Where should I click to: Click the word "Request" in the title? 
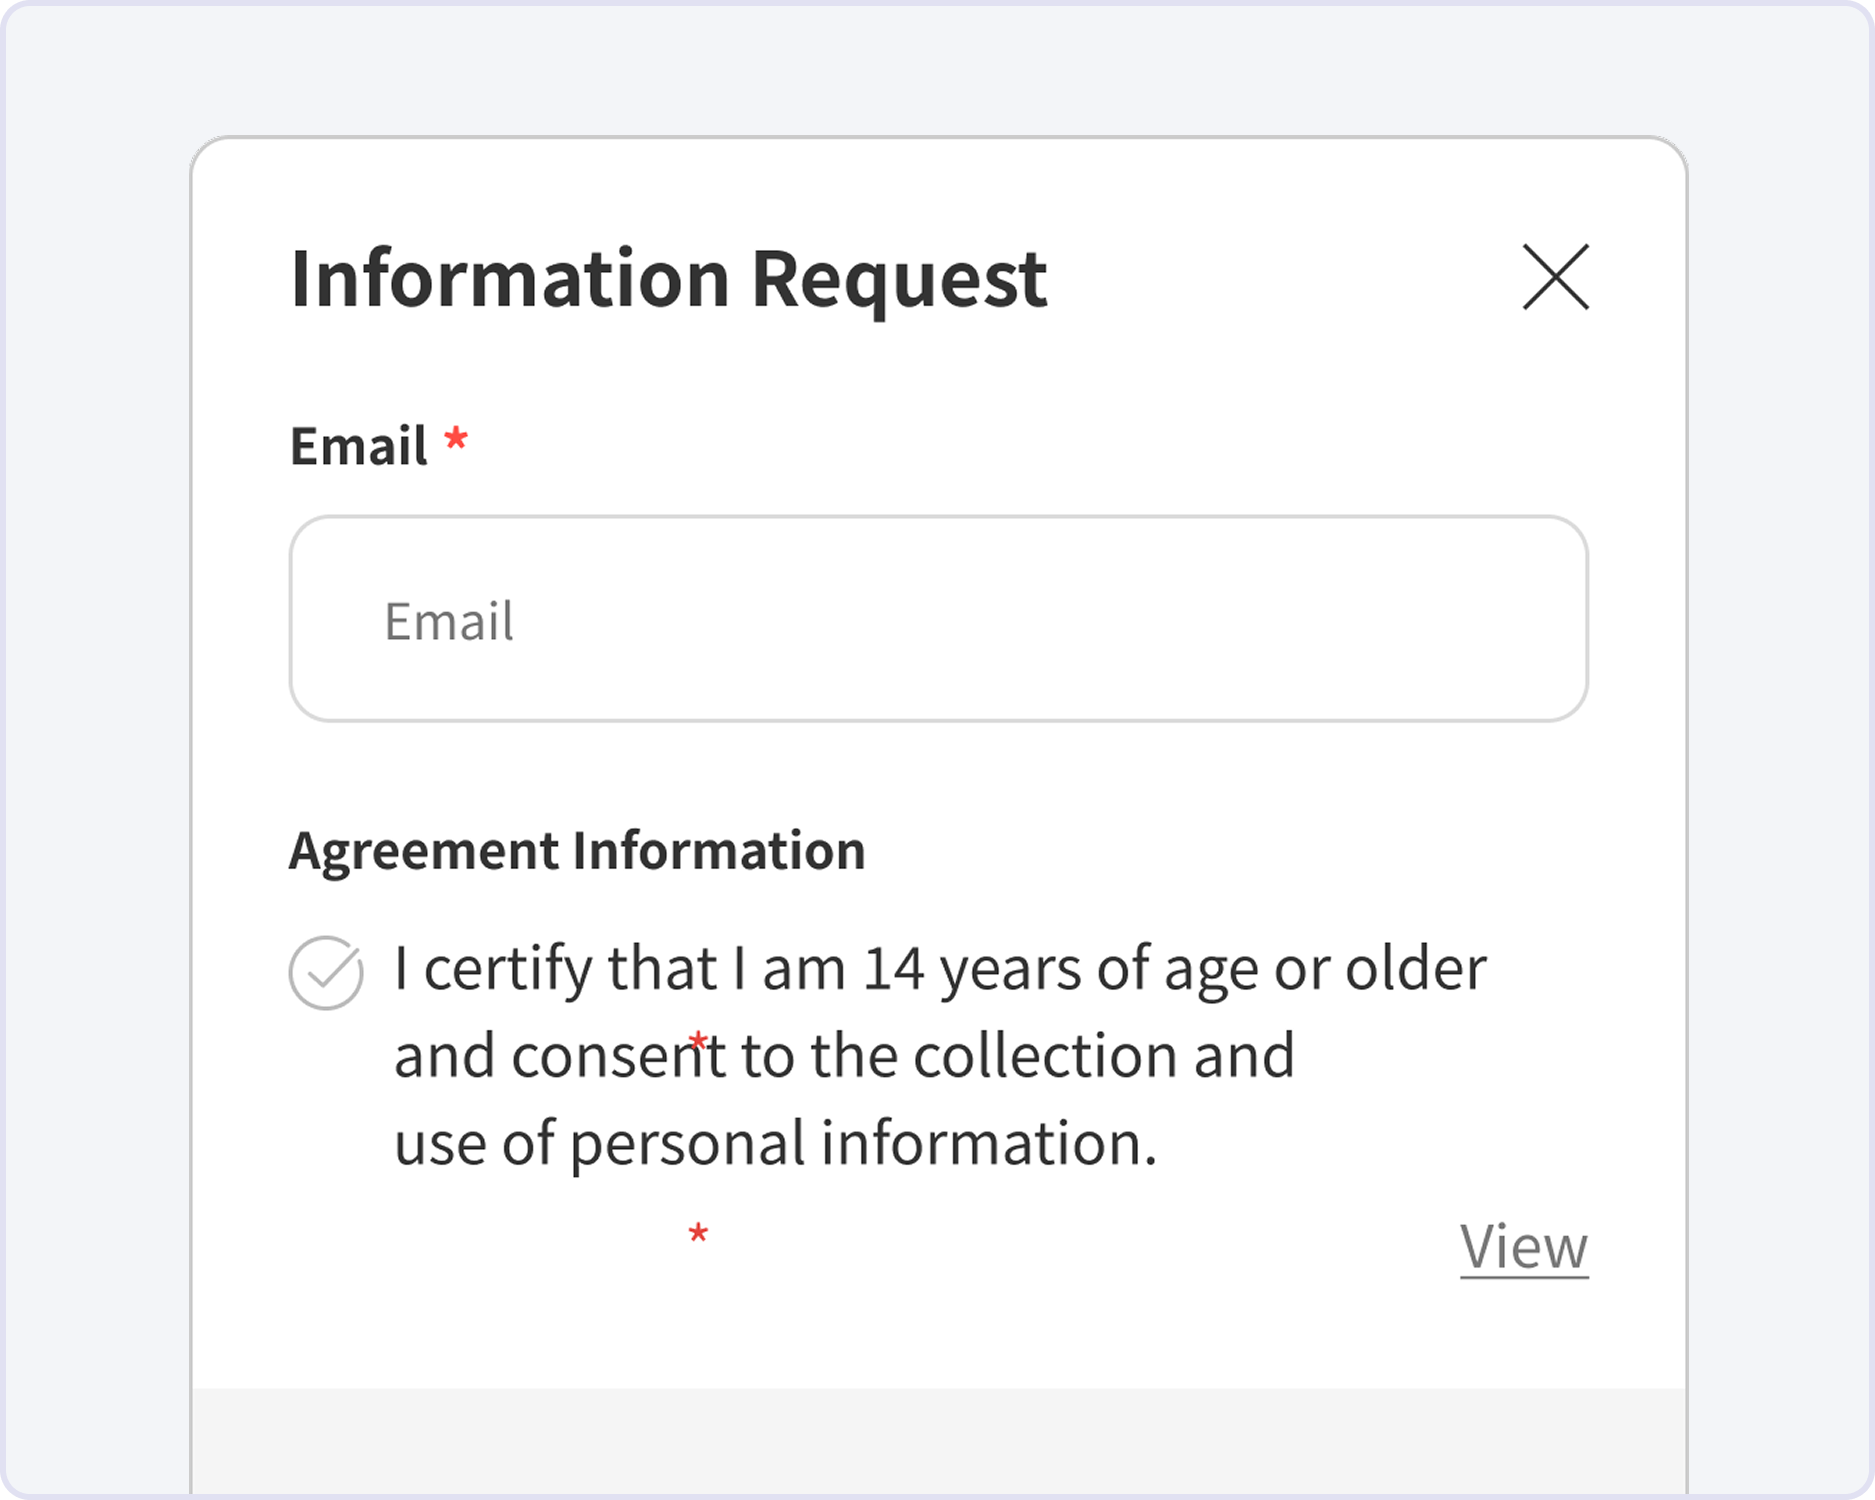click(x=899, y=278)
